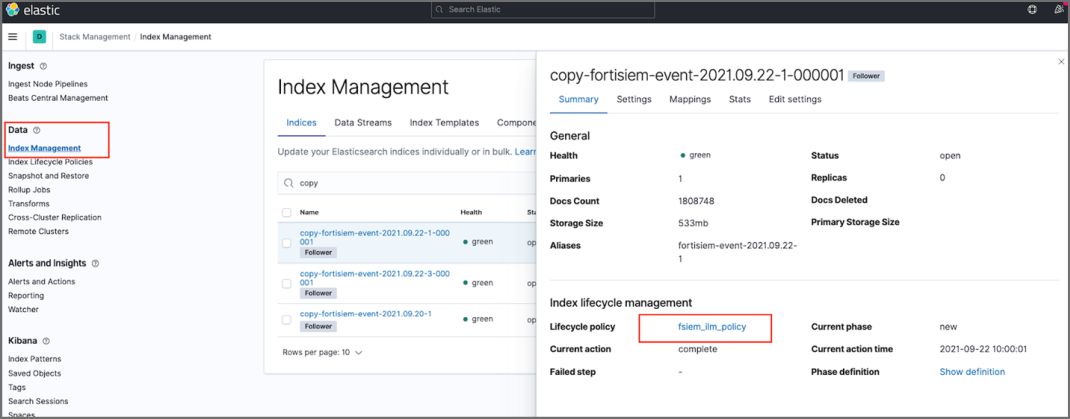Open Index Lifecycle Policies in sidebar

[50, 162]
